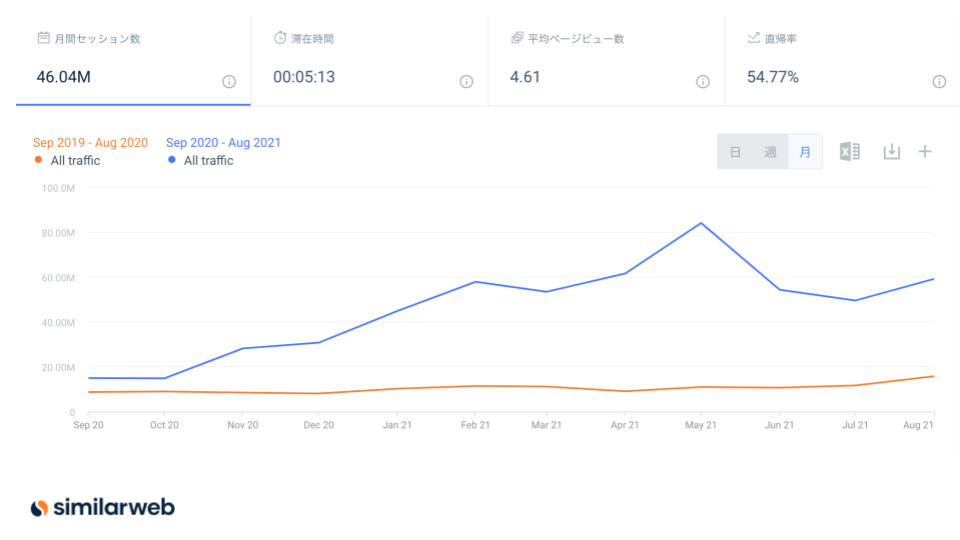The image size is (960, 540).
Task: Click info icon in 平均ページビュー数 card
Action: pos(703,82)
